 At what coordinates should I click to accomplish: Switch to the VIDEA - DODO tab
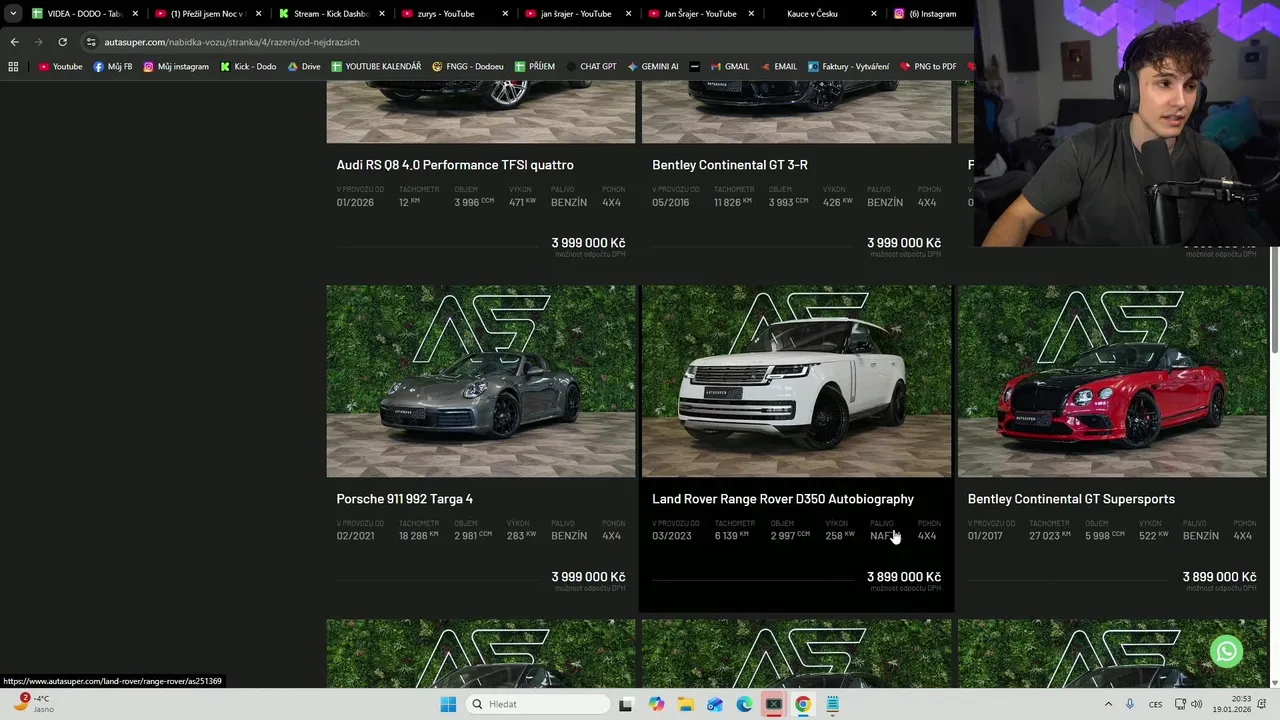84,14
